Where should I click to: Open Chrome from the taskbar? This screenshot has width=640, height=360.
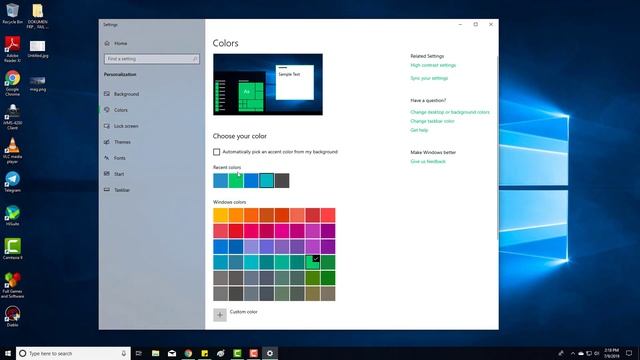[x=188, y=353]
